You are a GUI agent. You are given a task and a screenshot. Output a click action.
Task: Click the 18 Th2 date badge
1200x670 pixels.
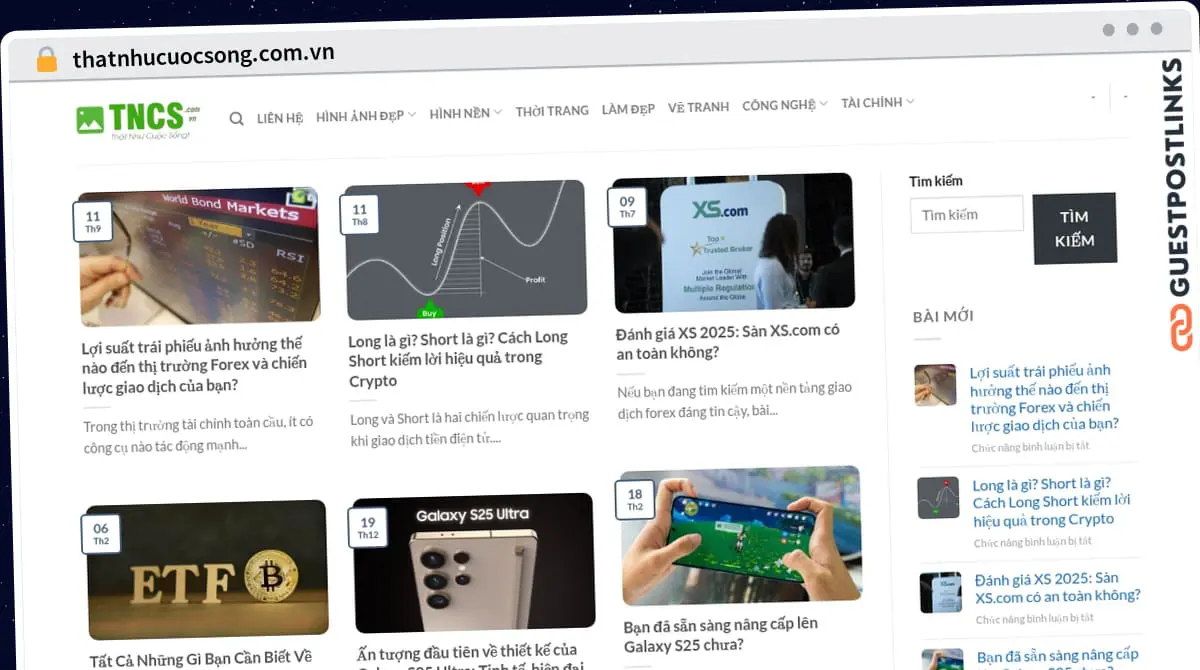[635, 500]
